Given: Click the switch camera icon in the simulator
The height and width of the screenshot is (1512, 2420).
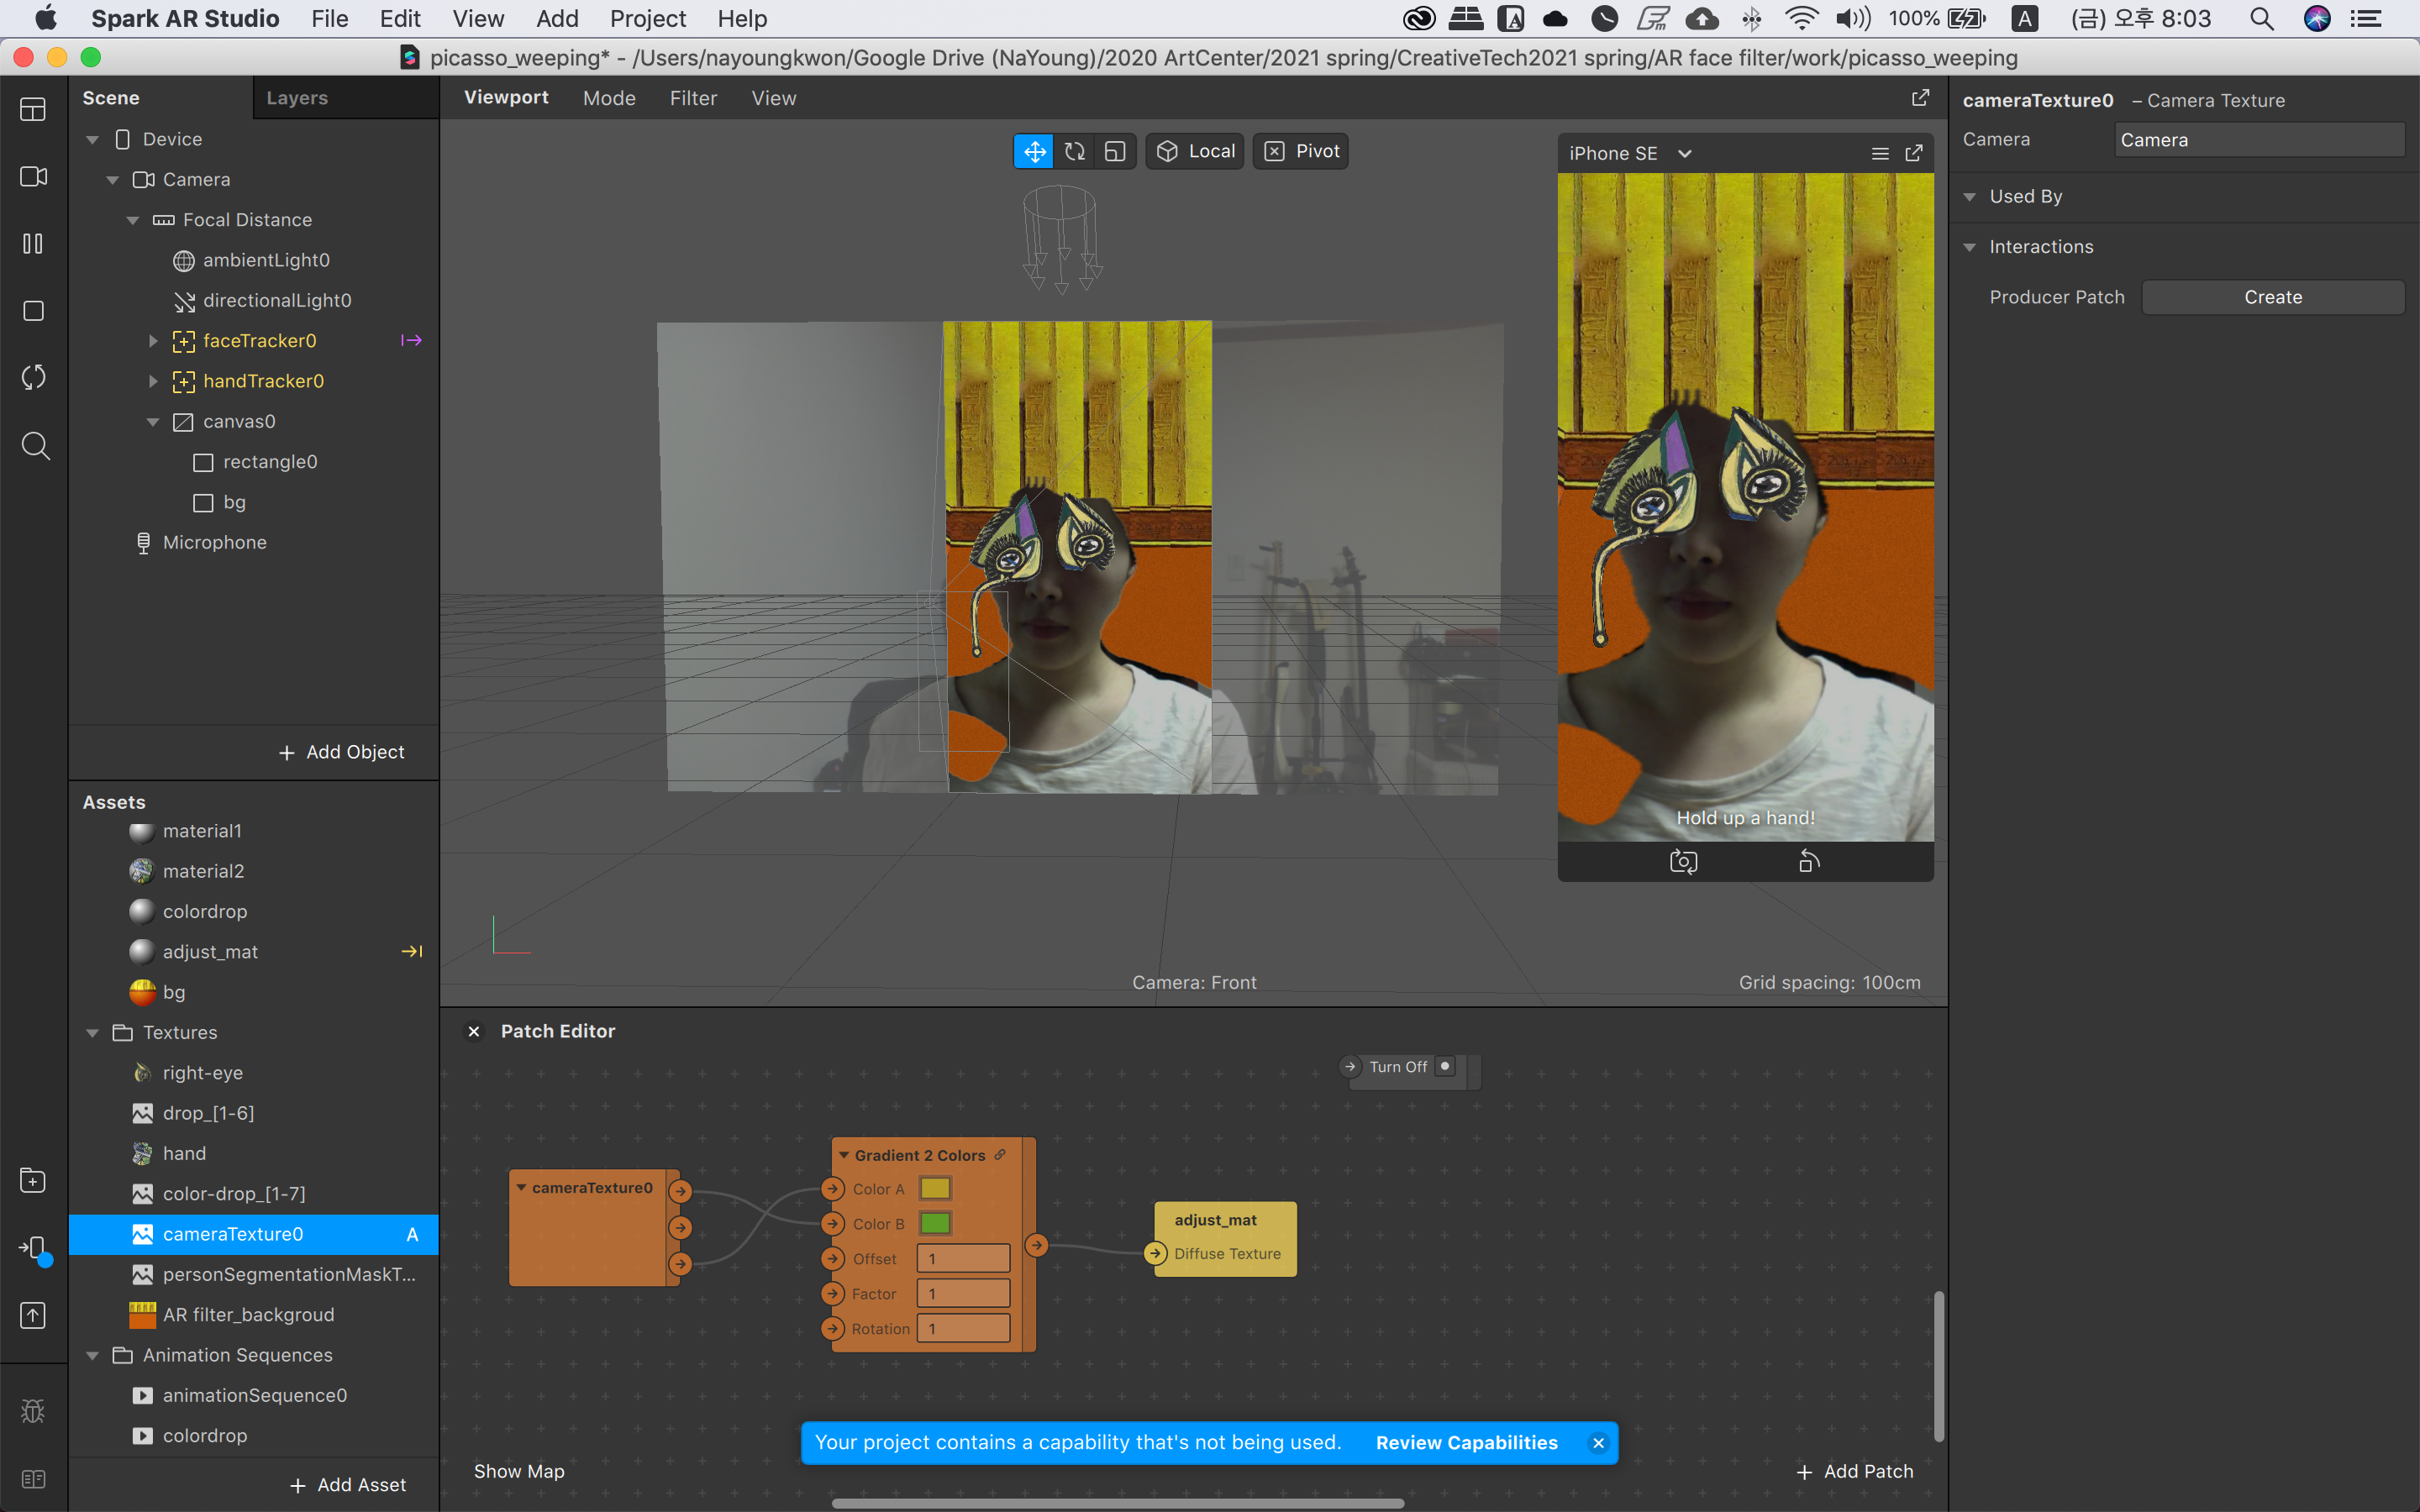Looking at the screenshot, I should tap(1683, 861).
